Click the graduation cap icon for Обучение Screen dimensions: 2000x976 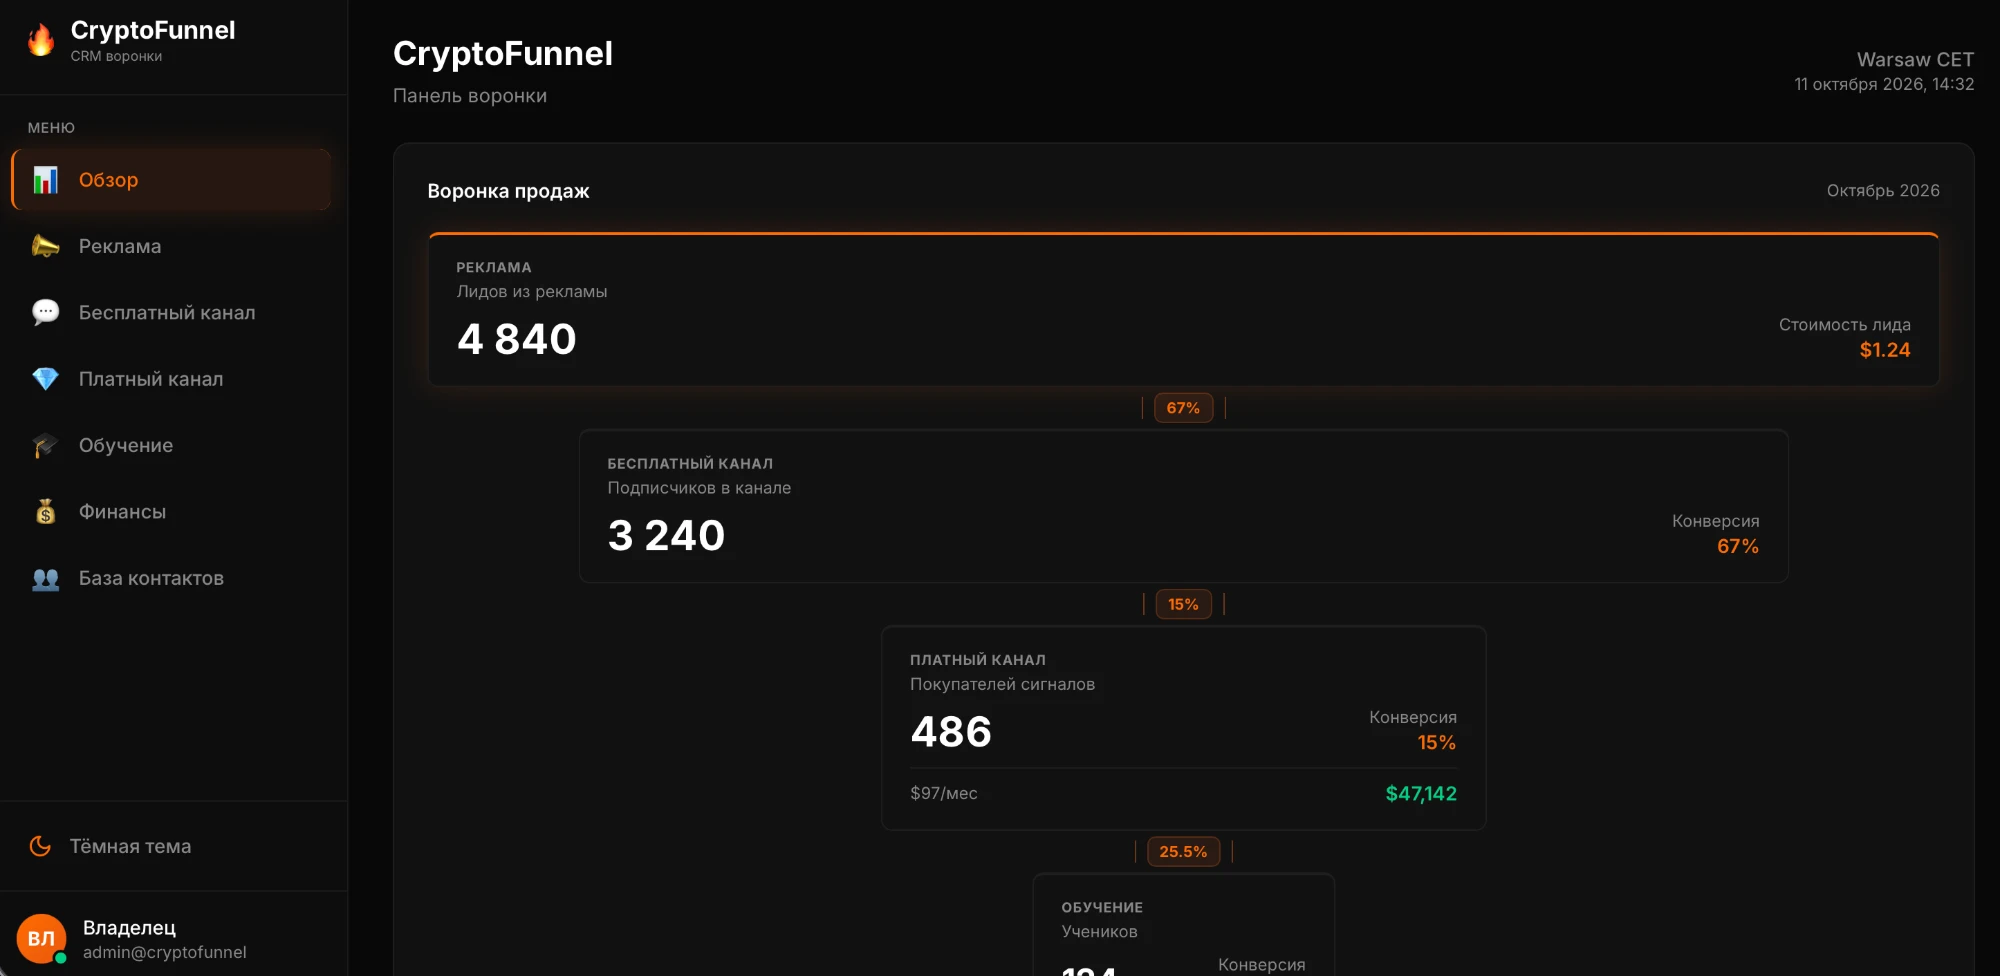point(45,445)
